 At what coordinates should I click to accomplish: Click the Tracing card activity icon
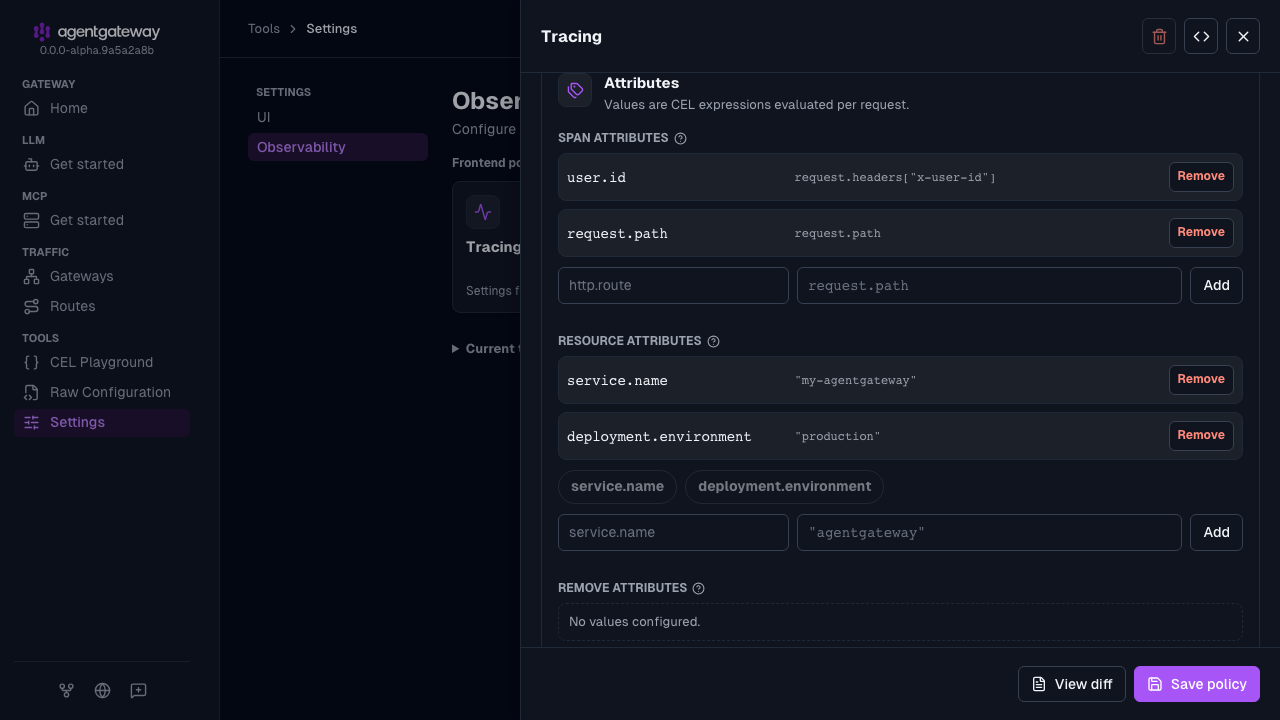coord(483,212)
